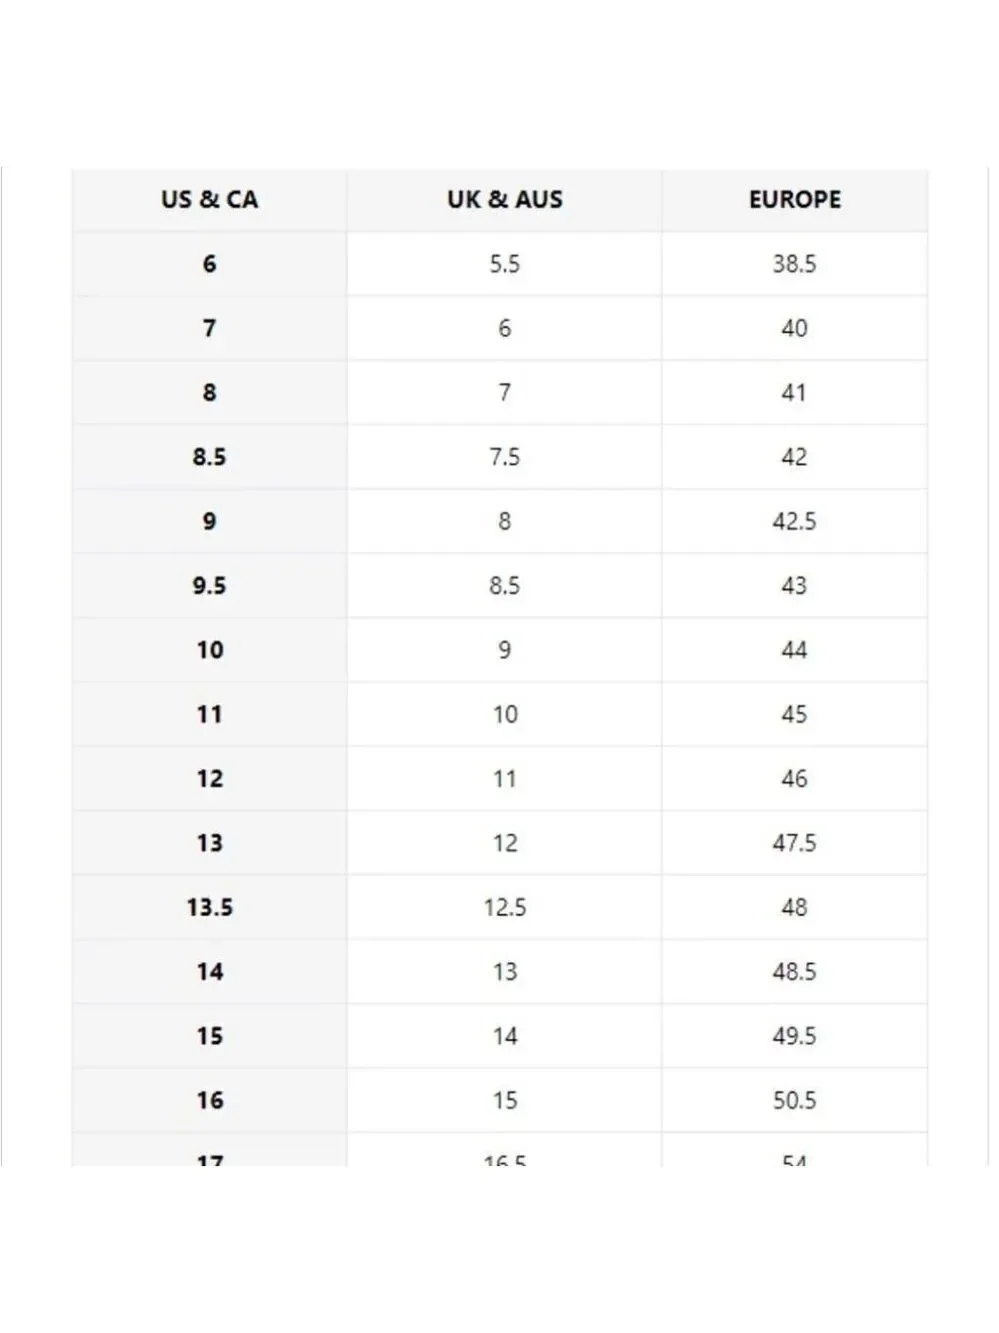999x1333 pixels.
Task: Select the Europe 42.5 cell
Action: point(794,521)
